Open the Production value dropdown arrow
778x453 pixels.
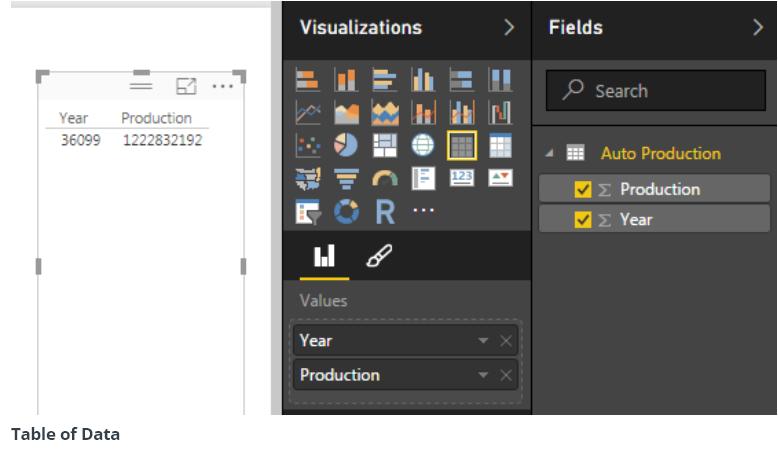point(483,376)
